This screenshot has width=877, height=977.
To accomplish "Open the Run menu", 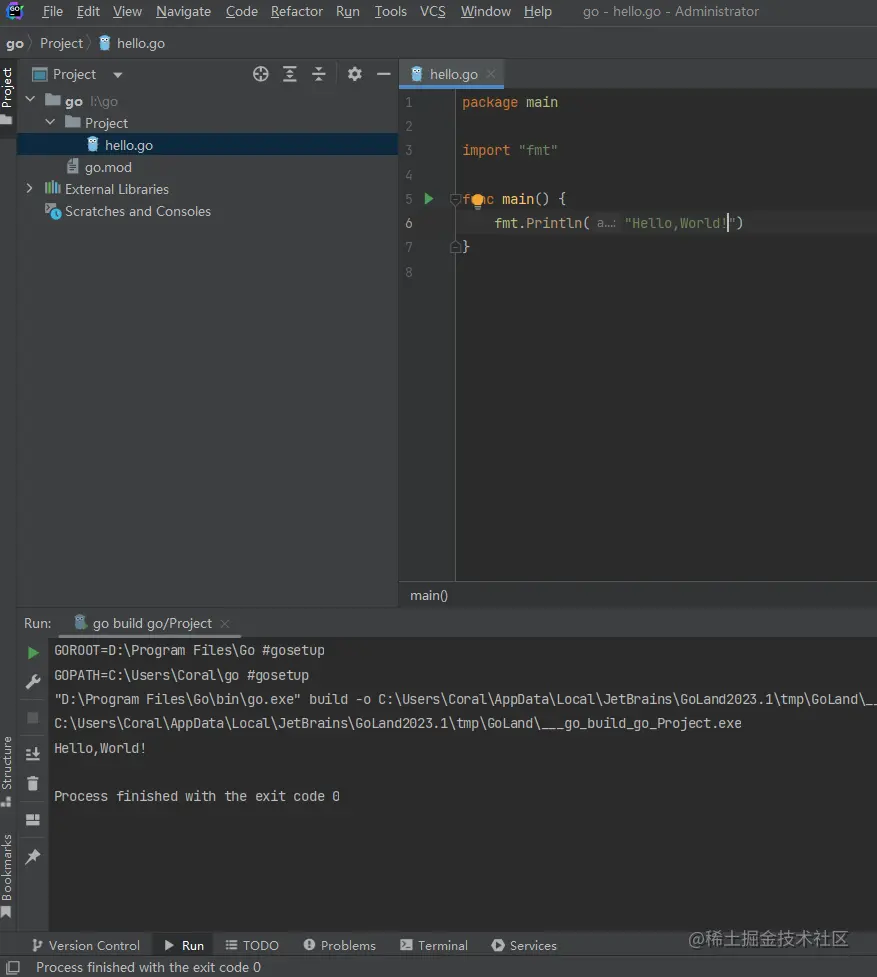I will click(x=348, y=11).
